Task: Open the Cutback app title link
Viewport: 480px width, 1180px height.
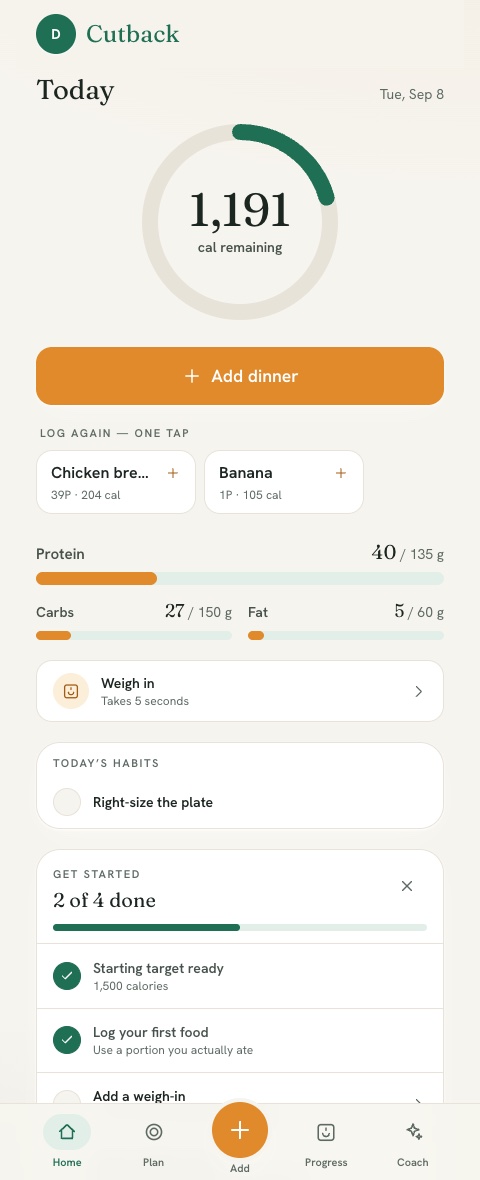Action: [x=132, y=34]
